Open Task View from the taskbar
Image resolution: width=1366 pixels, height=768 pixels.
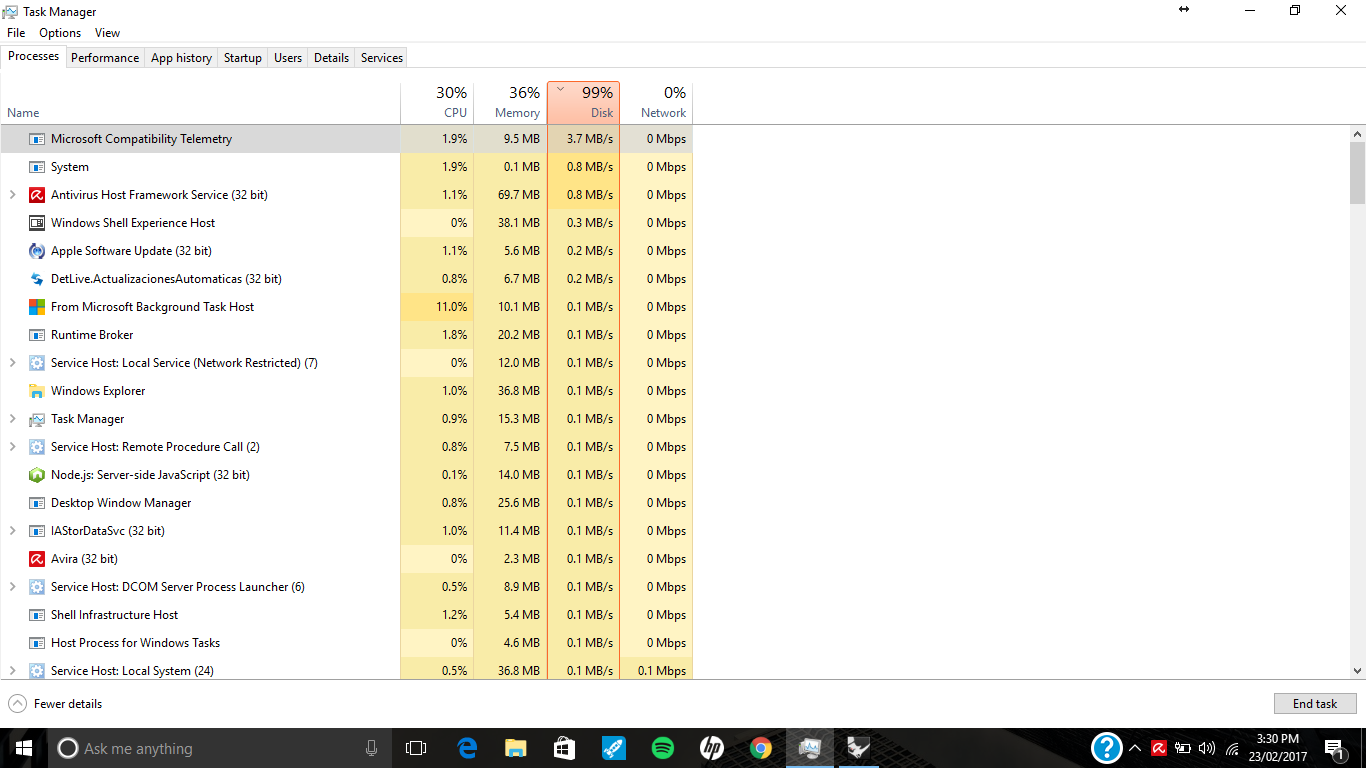[416, 748]
